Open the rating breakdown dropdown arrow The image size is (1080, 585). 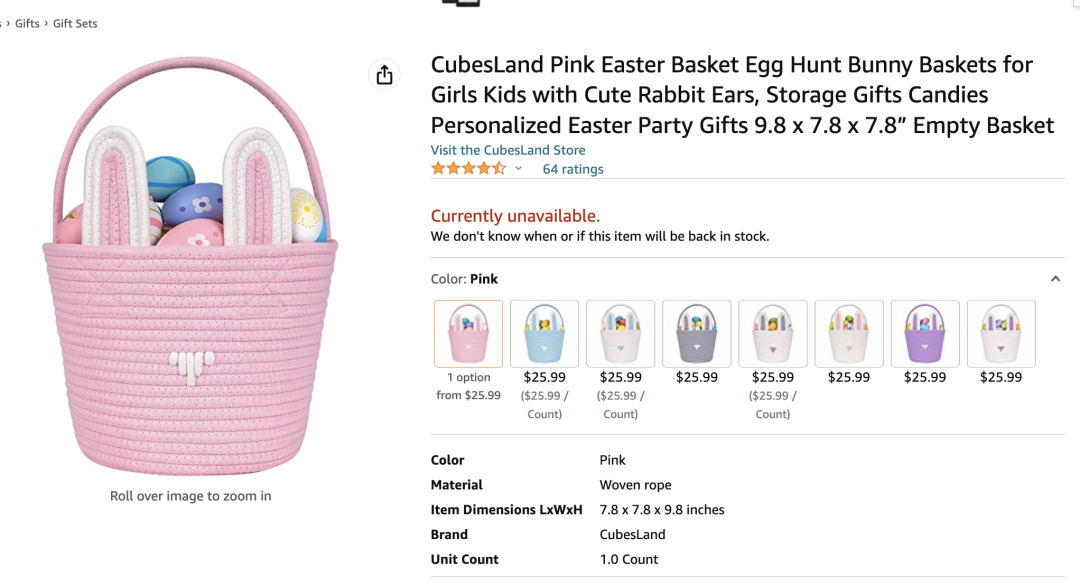coord(518,169)
